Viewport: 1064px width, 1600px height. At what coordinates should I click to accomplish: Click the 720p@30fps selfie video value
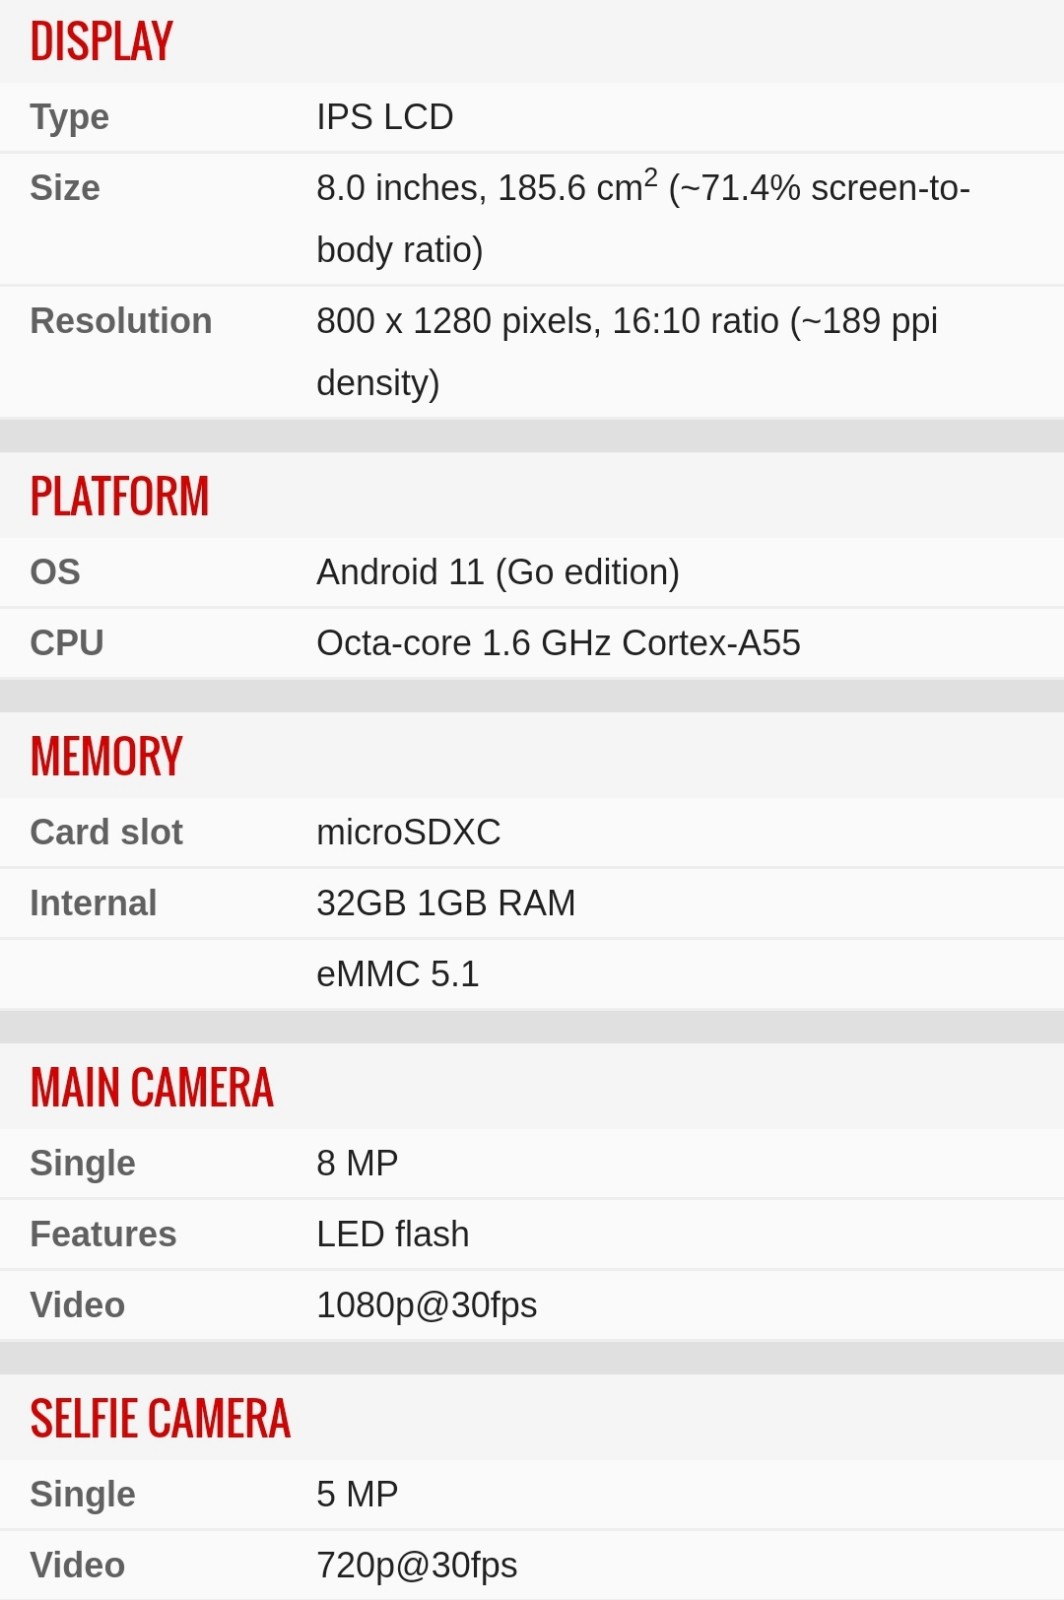(x=417, y=1566)
